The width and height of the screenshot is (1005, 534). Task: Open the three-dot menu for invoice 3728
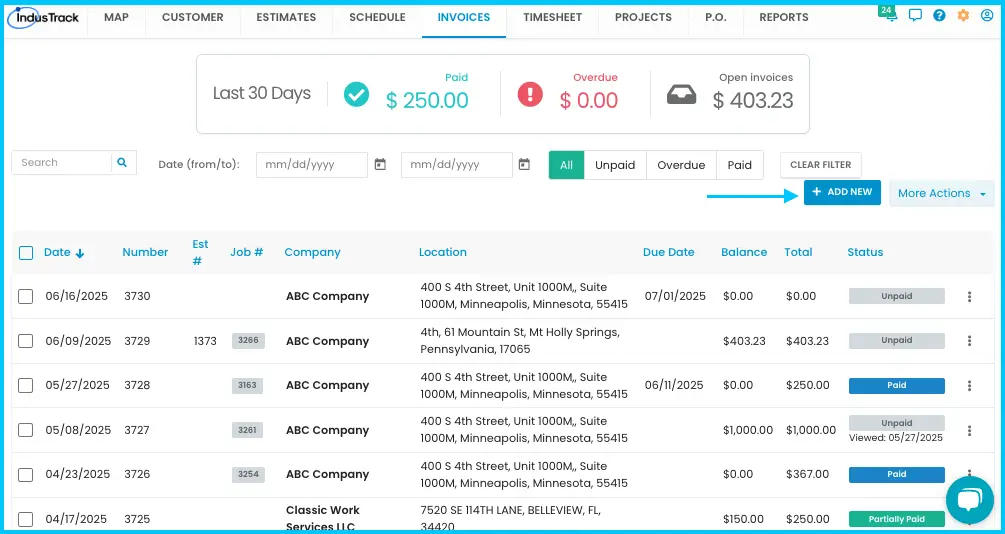click(969, 385)
